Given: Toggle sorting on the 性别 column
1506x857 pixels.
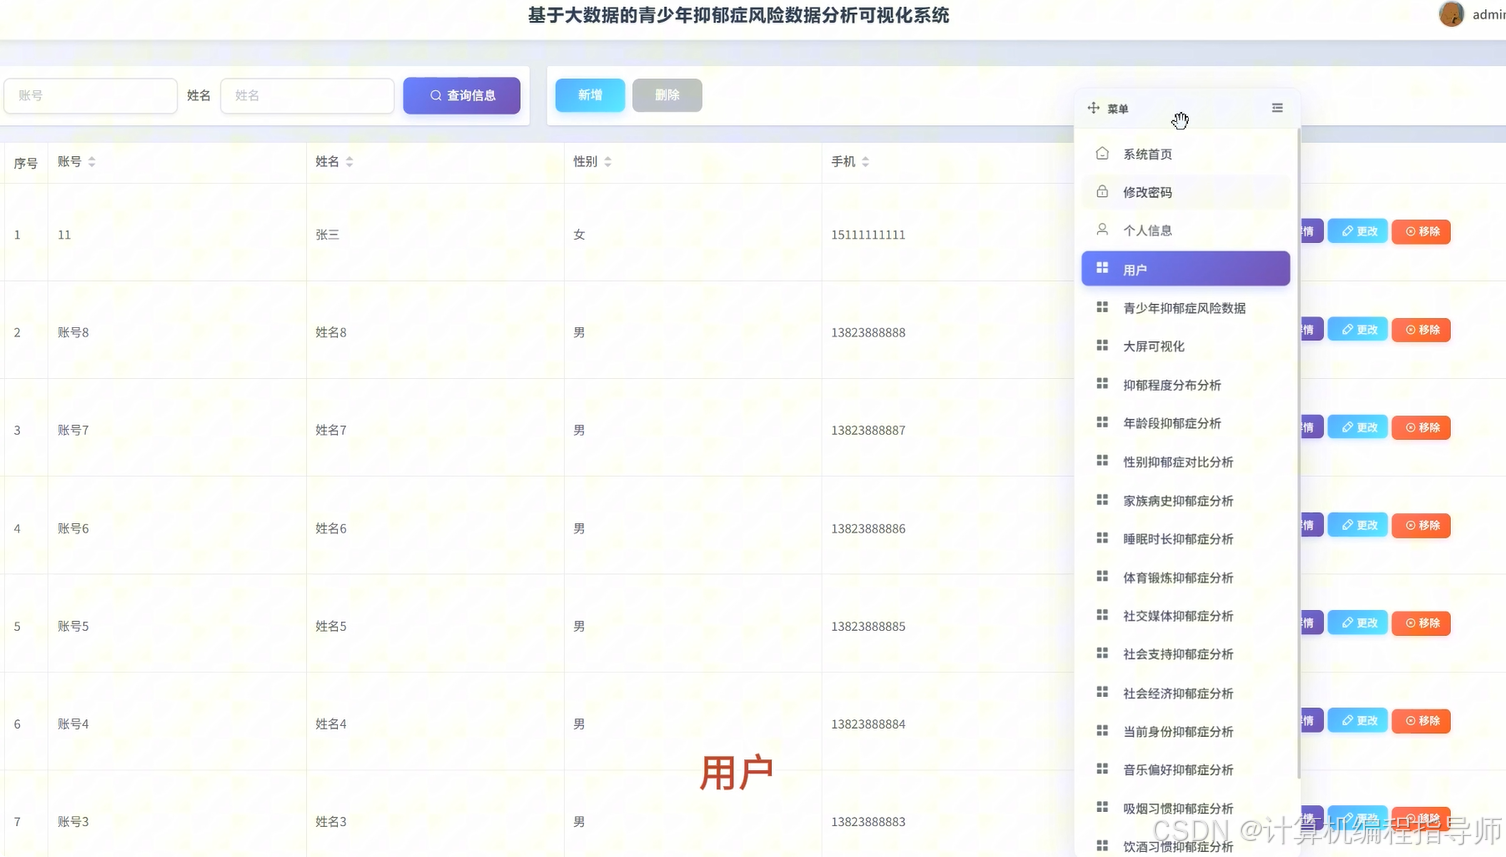Looking at the screenshot, I should point(608,161).
